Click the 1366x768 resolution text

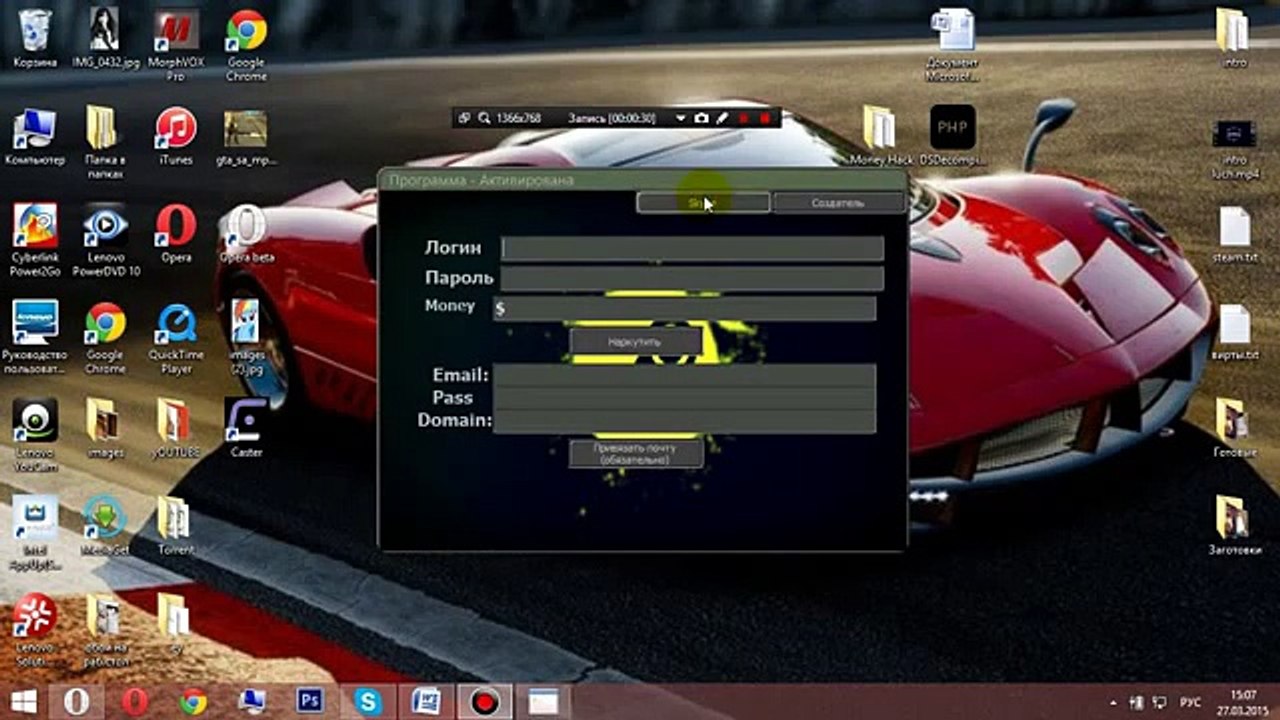518,118
